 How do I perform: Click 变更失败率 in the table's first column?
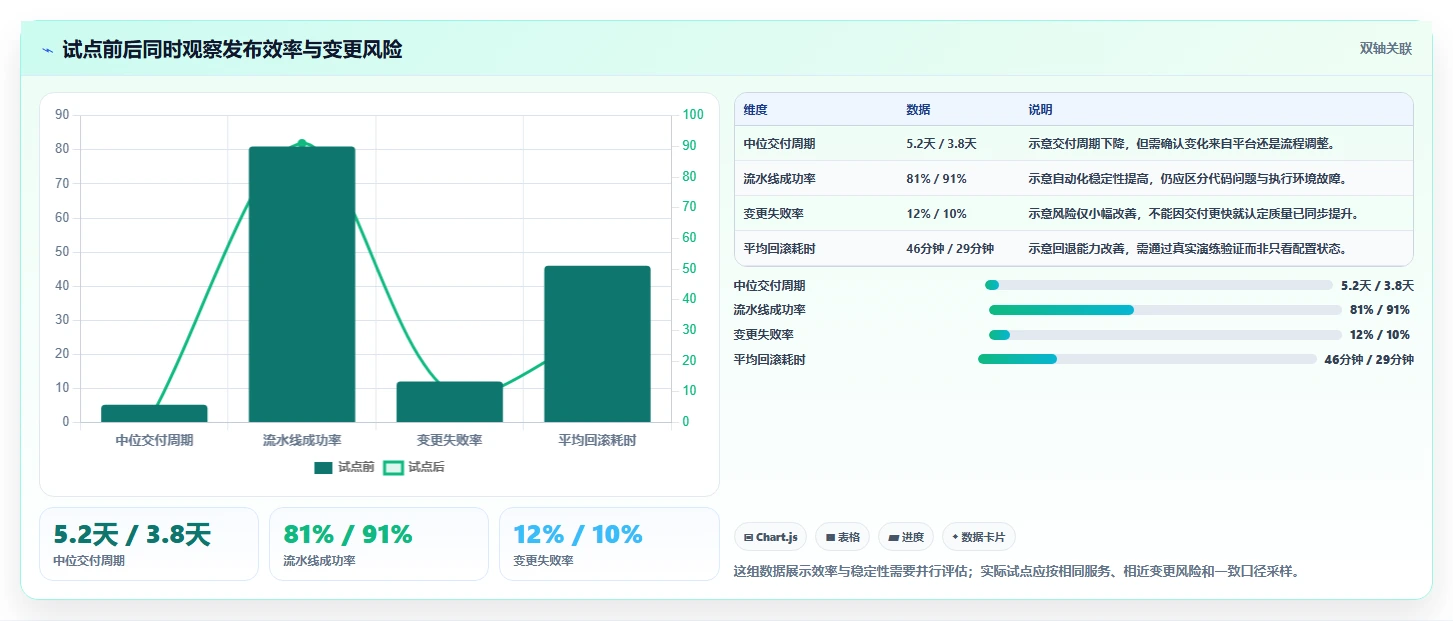coord(773,214)
